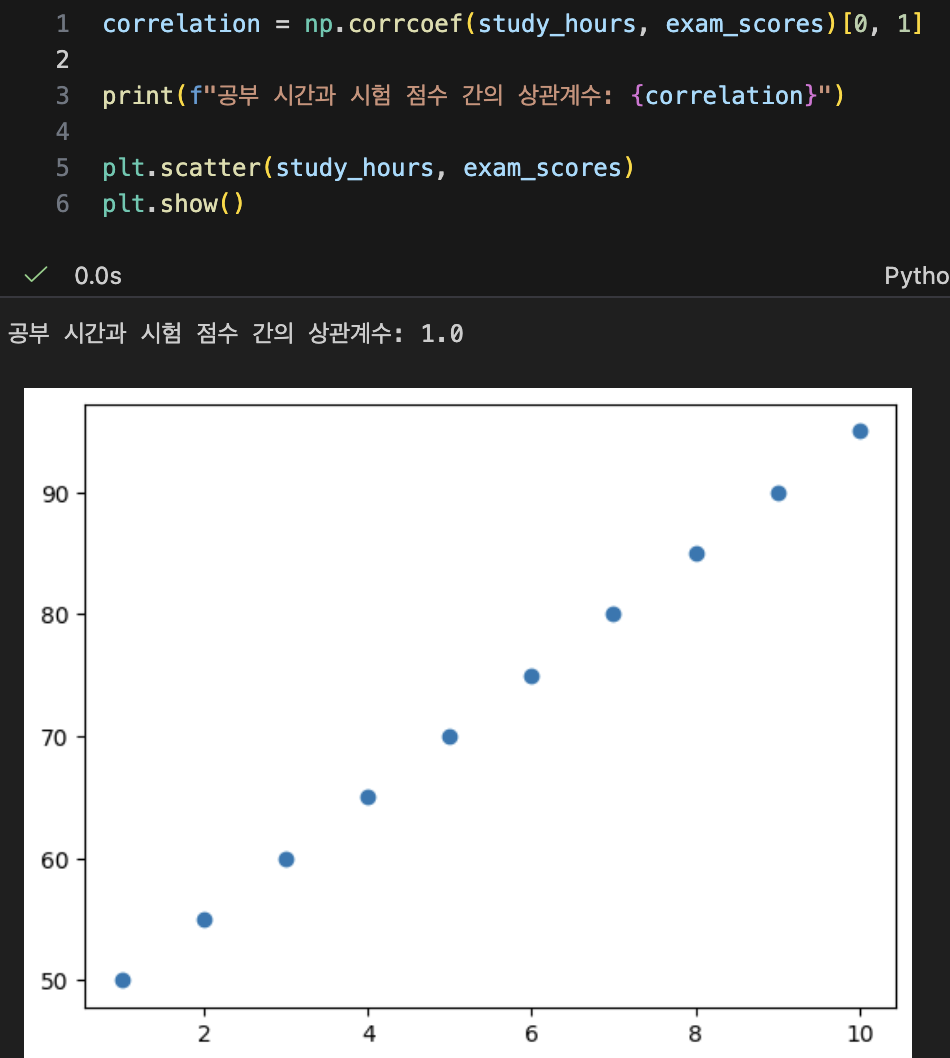950x1058 pixels.
Task: Click the word 'correlation' on line 1
Action: click(x=181, y=24)
